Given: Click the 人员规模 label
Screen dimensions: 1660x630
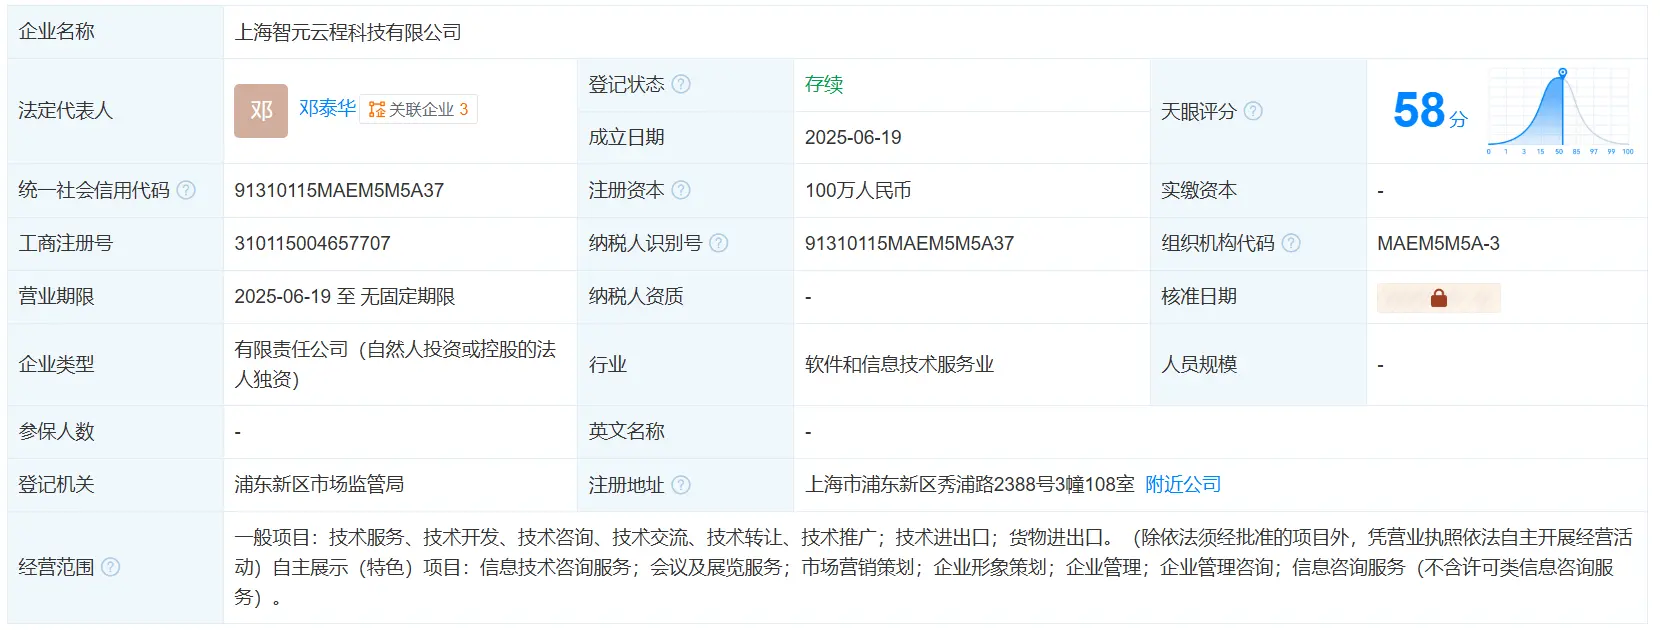Looking at the screenshot, I should pyautogui.click(x=1199, y=364).
